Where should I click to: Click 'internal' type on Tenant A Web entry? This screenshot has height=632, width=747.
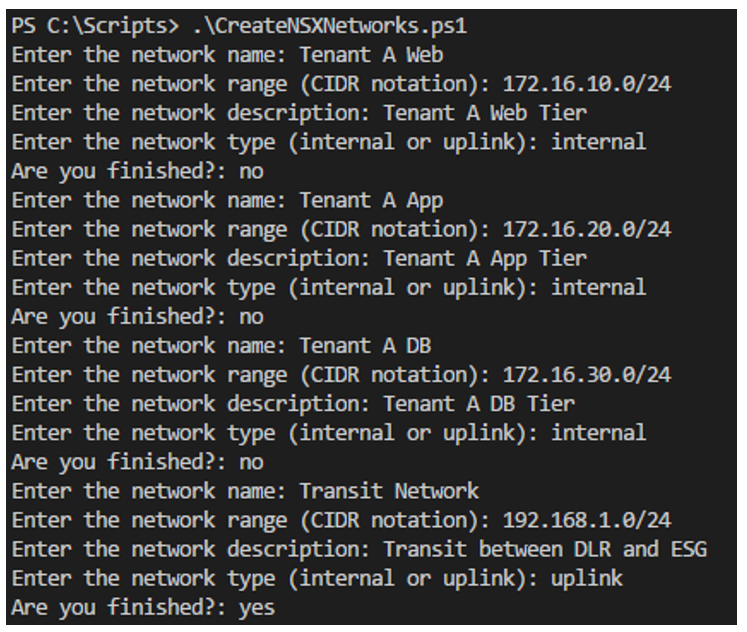click(599, 142)
